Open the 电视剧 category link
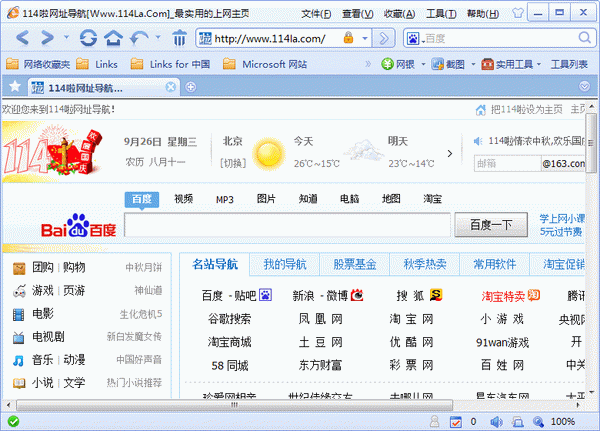The image size is (600, 431). click(48, 337)
